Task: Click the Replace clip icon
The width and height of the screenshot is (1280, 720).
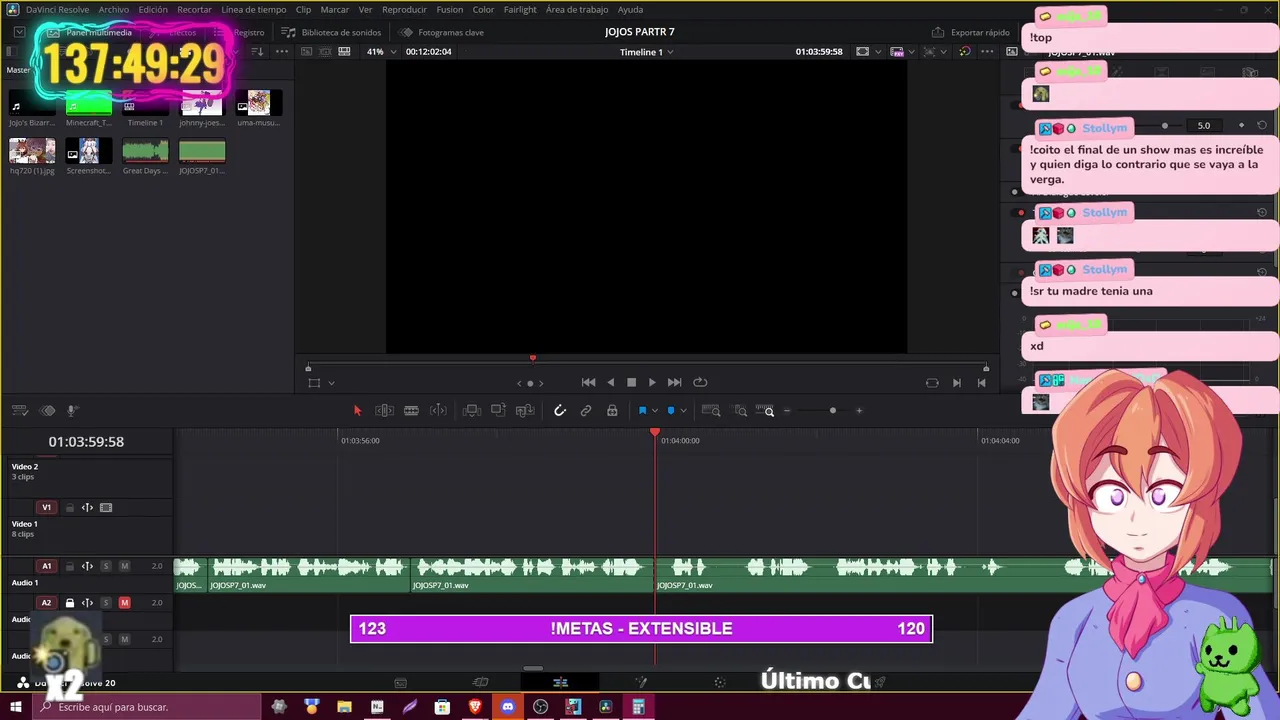Action: [525, 411]
